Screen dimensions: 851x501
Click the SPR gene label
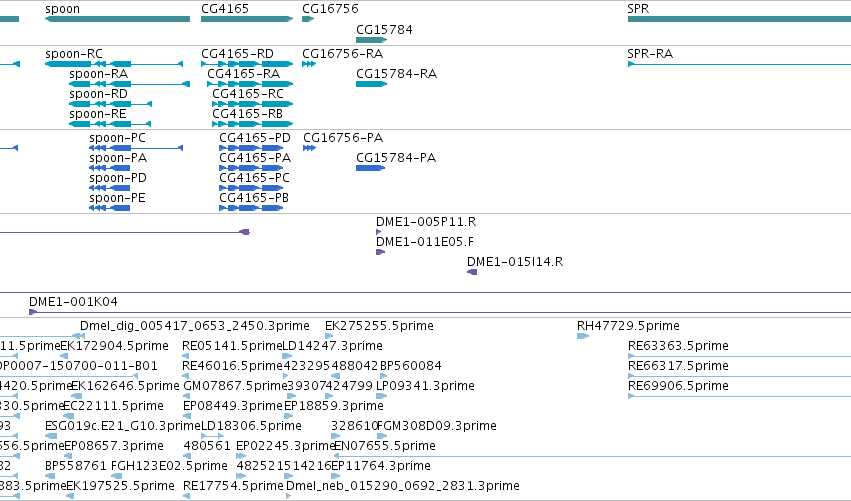[638, 9]
